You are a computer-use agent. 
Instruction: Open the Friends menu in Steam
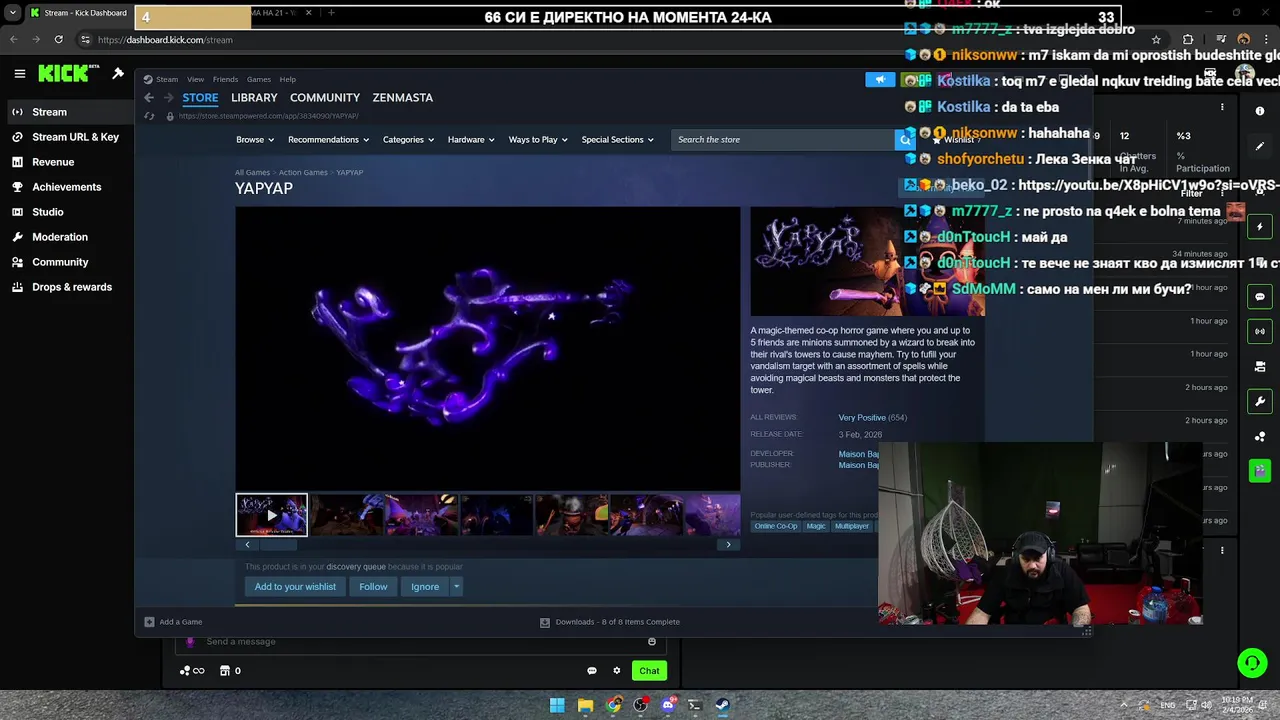(x=225, y=79)
